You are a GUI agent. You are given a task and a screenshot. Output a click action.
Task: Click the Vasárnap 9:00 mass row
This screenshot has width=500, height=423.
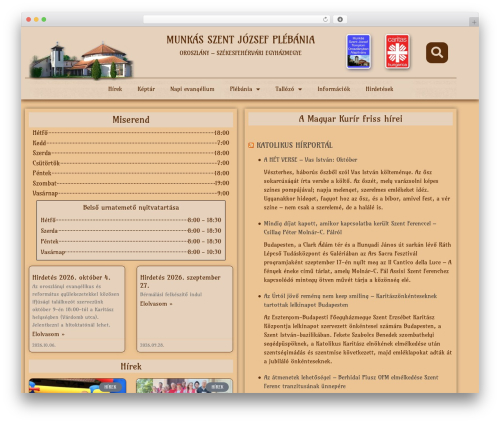[x=131, y=193]
